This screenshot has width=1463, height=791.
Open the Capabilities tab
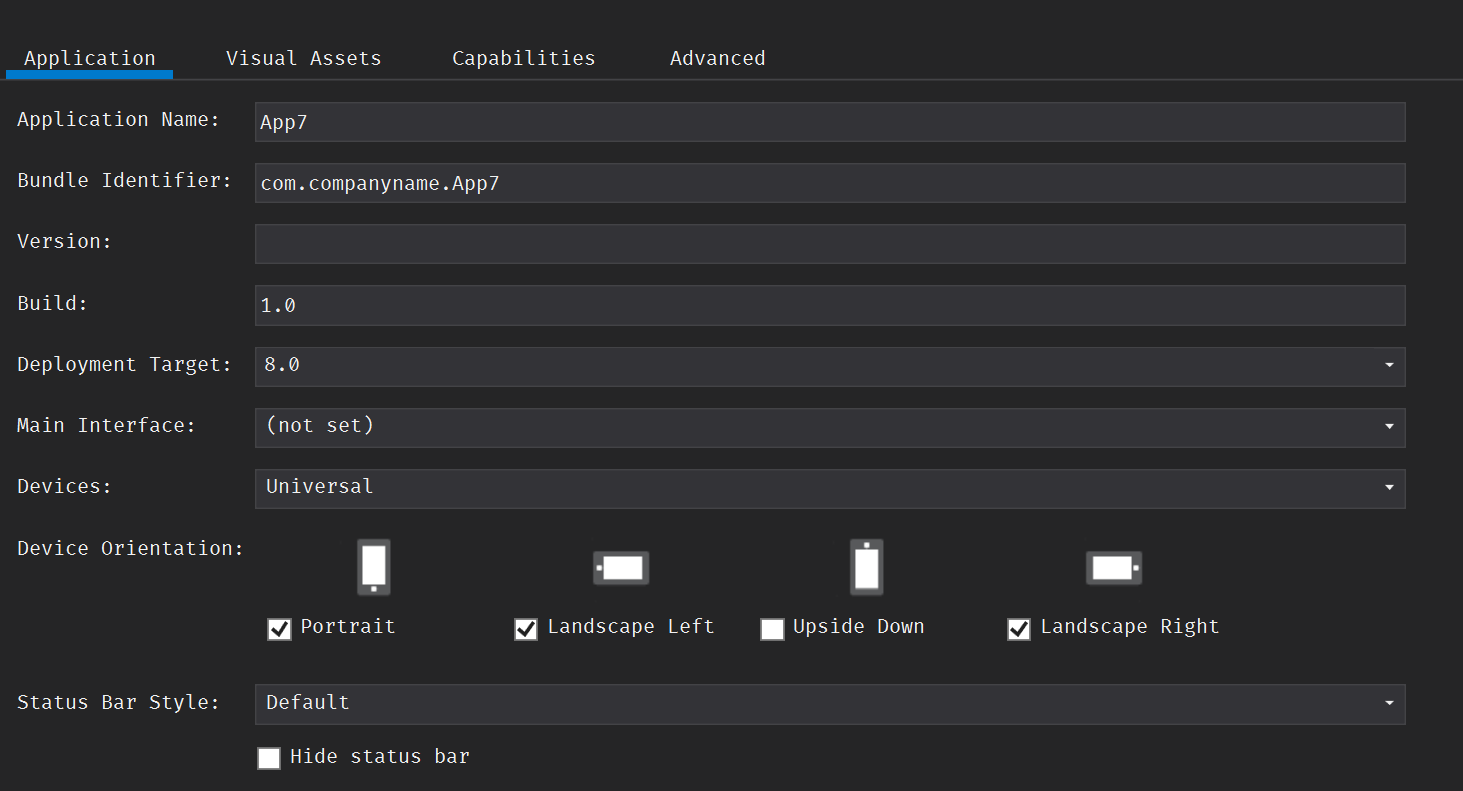coord(523,58)
